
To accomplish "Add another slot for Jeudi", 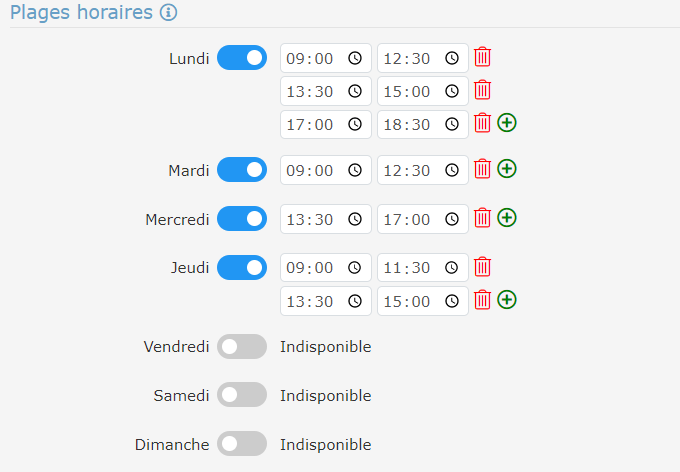I will [x=507, y=299].
